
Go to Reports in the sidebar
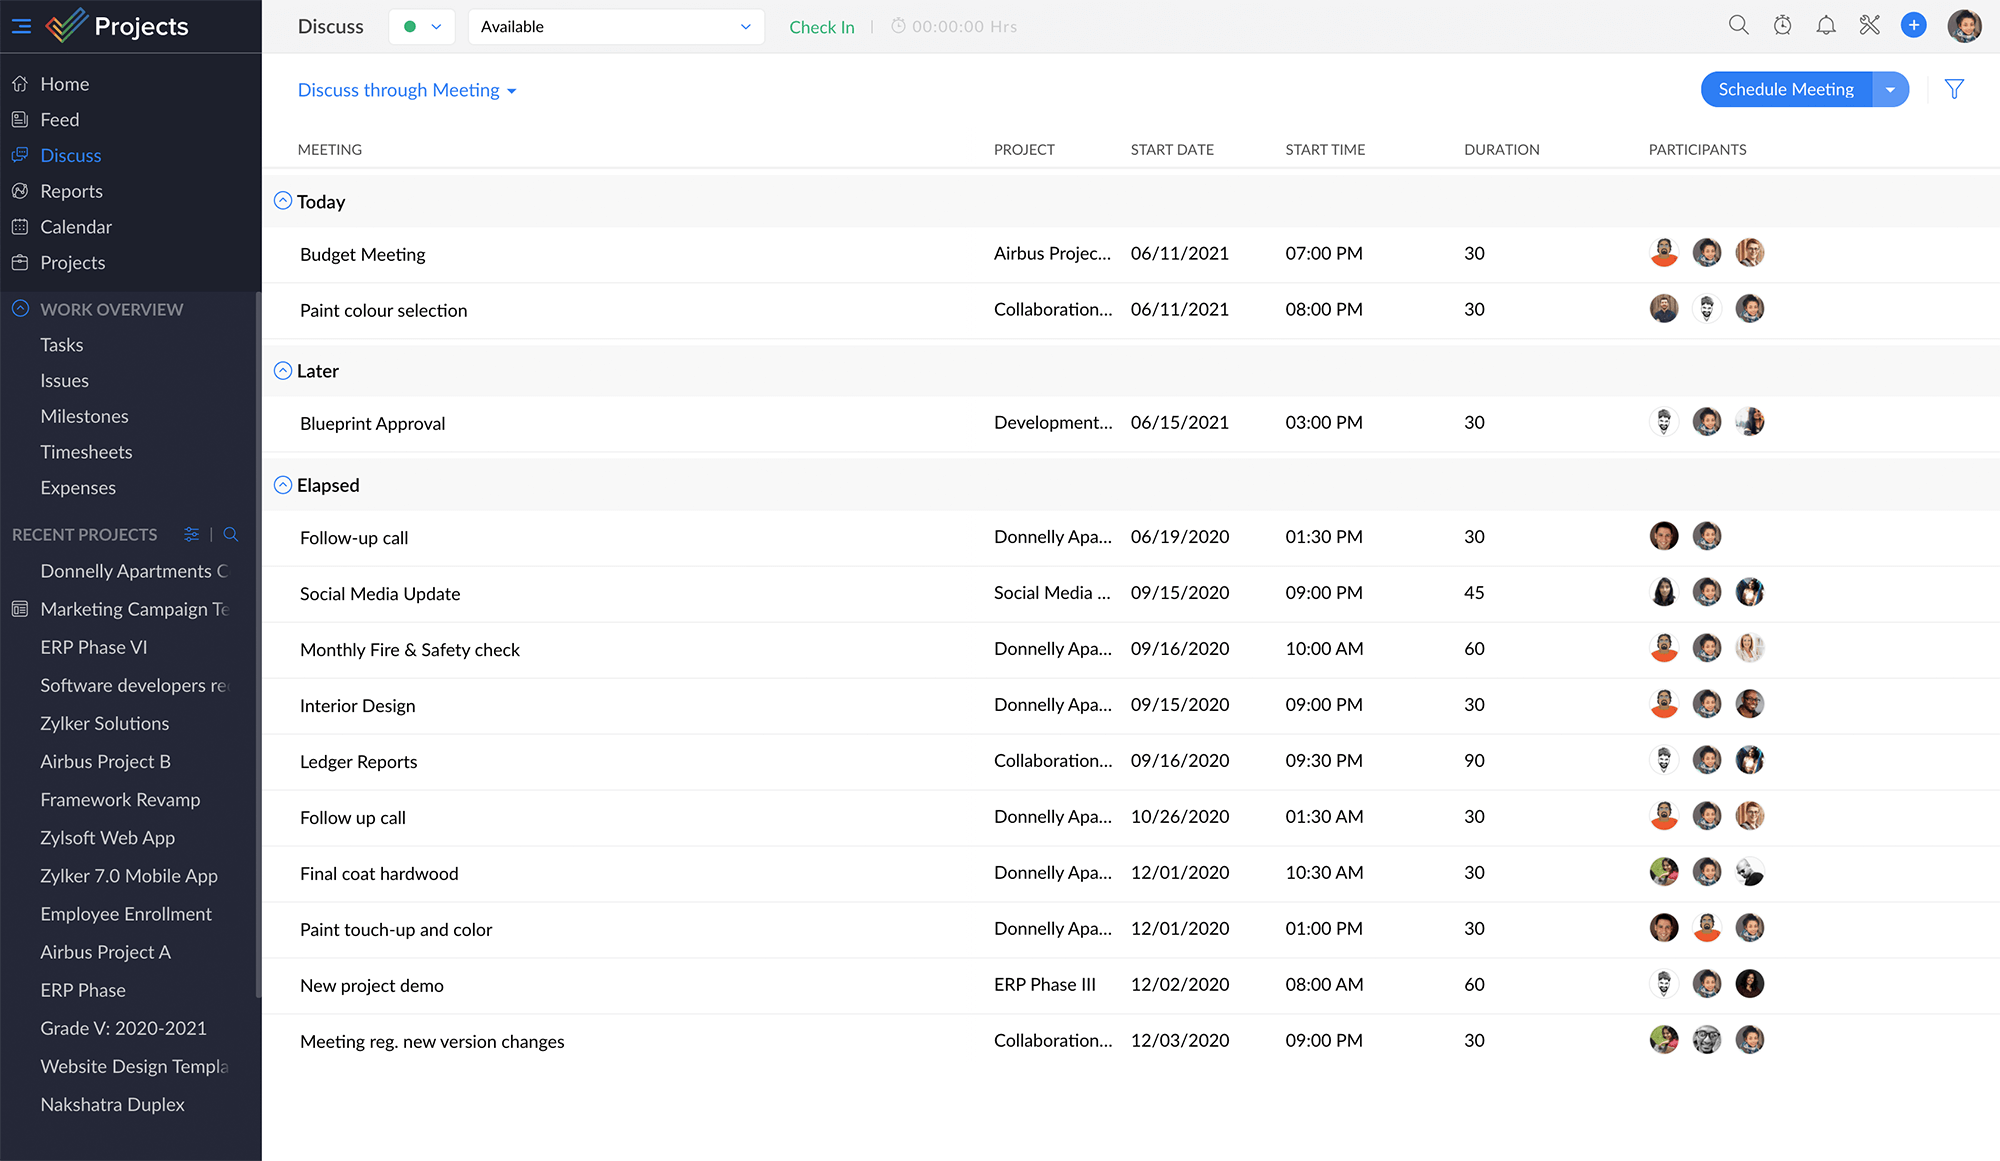click(71, 191)
